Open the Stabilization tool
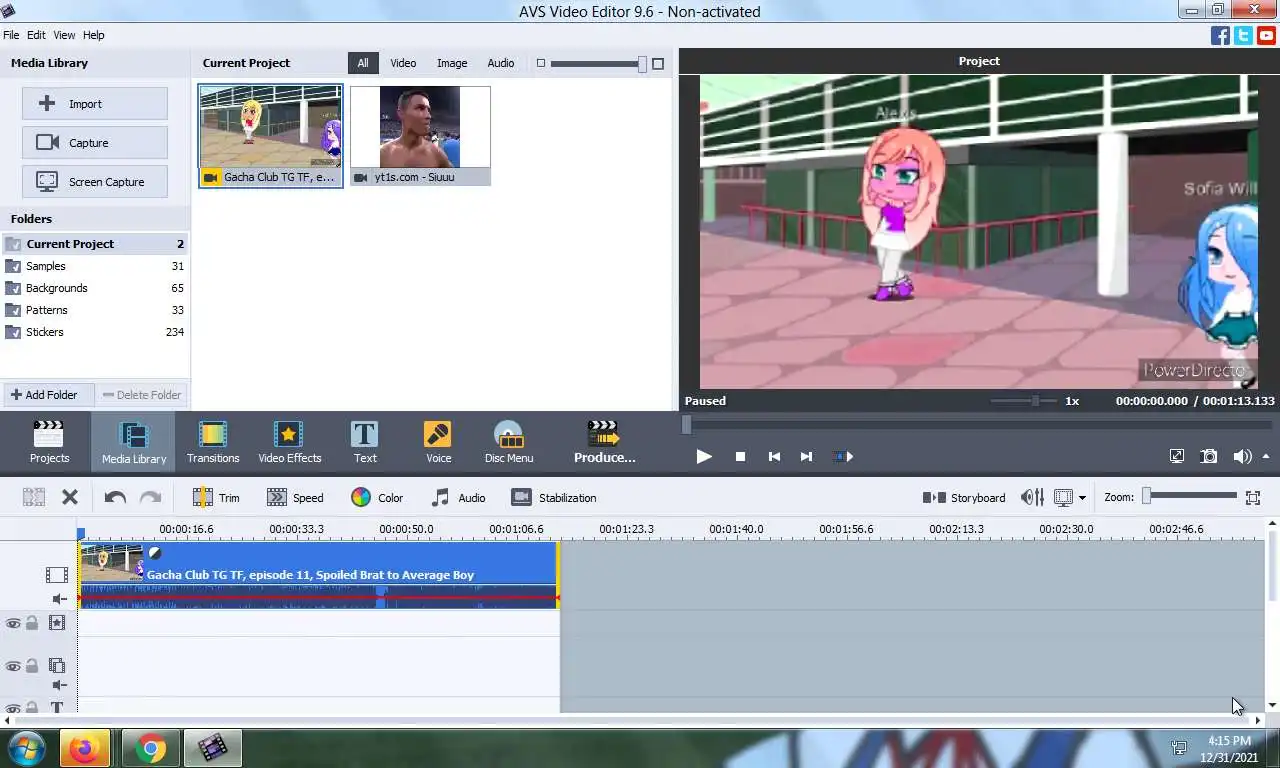The width and height of the screenshot is (1280, 768). point(553,497)
